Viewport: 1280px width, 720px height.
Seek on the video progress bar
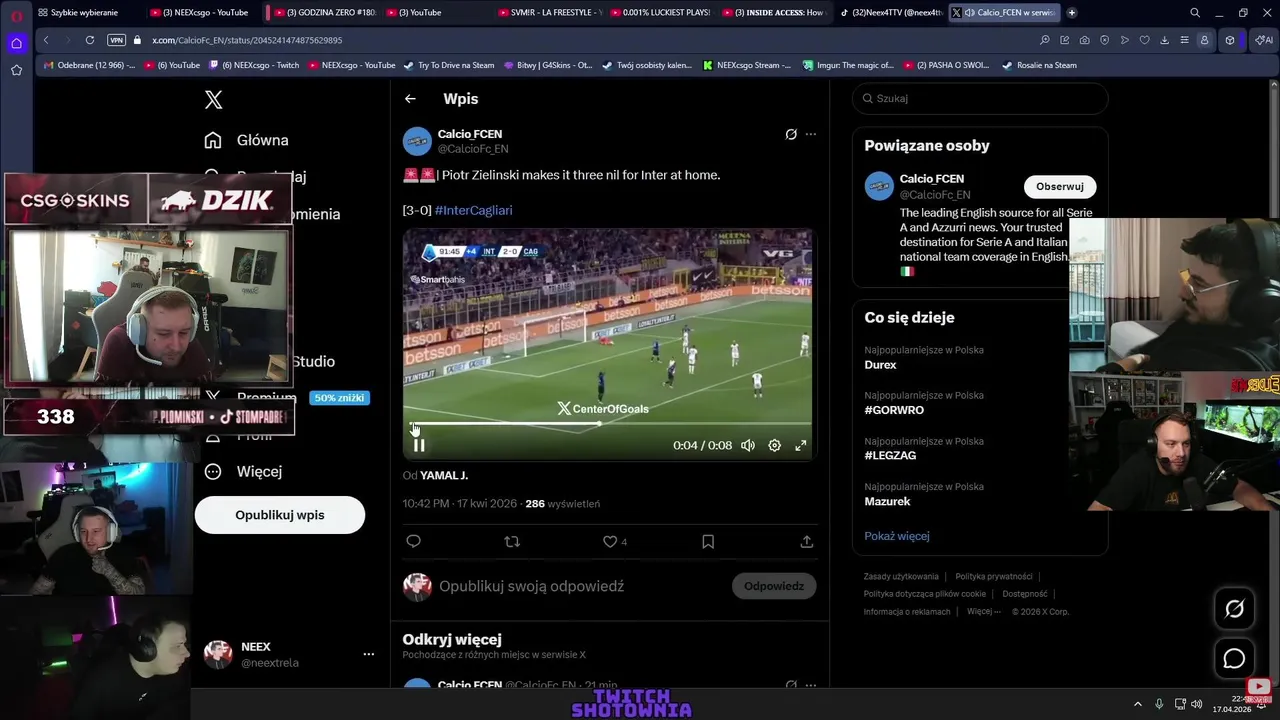point(608,424)
